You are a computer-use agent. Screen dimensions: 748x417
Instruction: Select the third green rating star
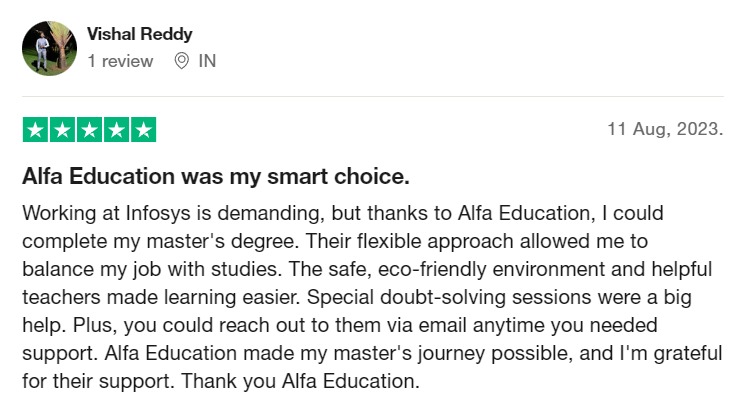click(x=89, y=130)
